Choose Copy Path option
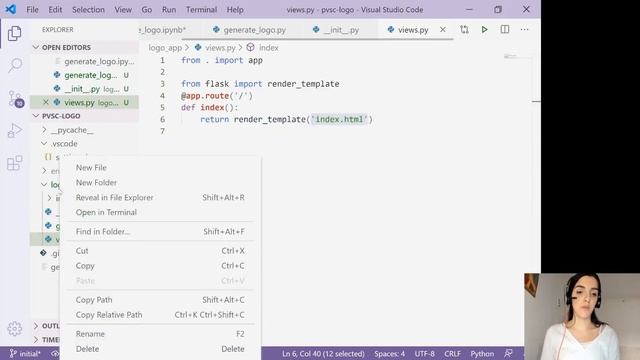The width and height of the screenshot is (640, 360). [160, 300]
